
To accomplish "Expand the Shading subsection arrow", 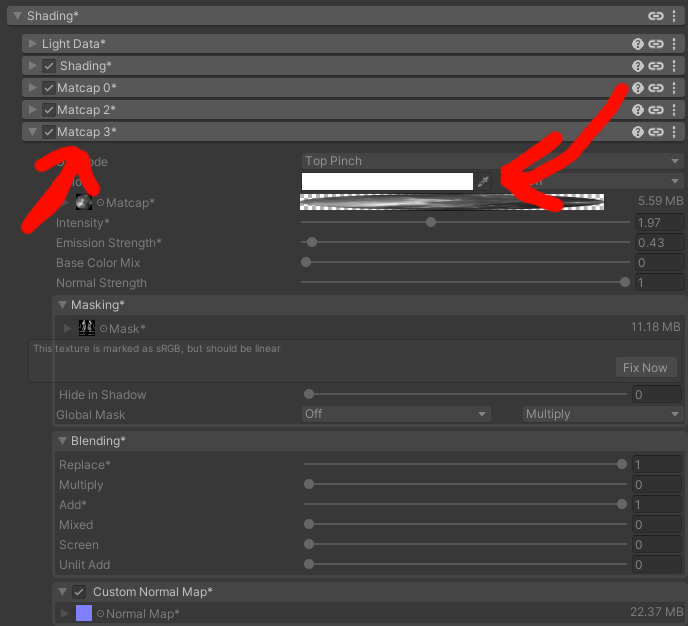I will pos(32,66).
